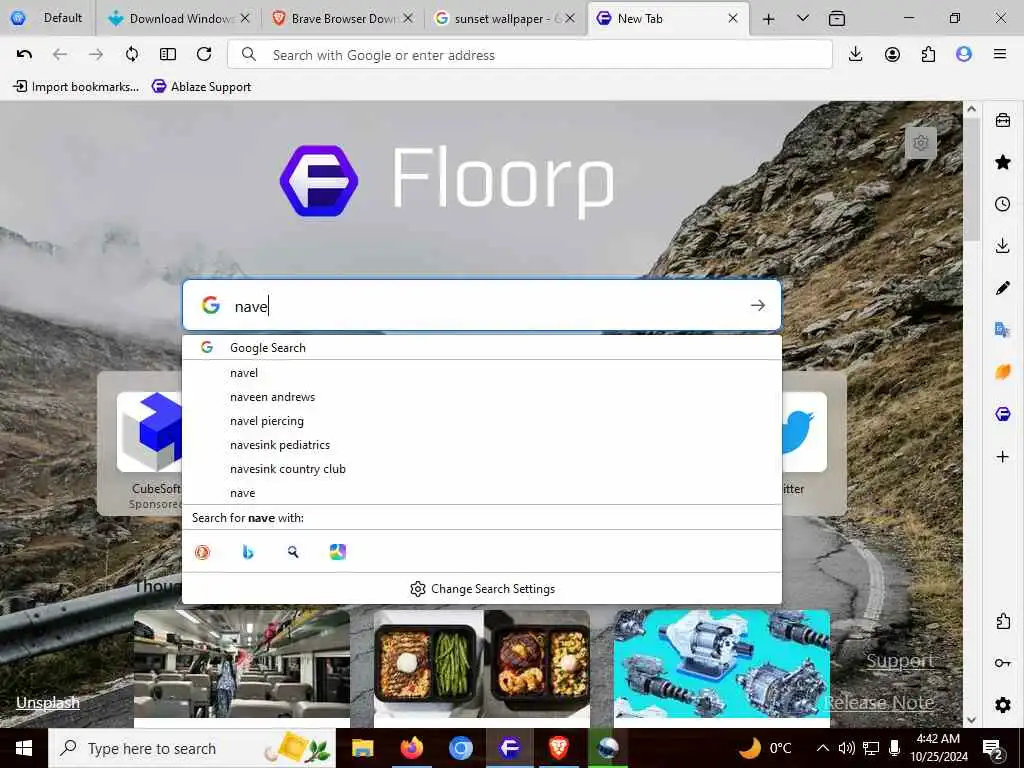
Task: Select the navesink pediatrics suggestion
Action: coord(482,445)
